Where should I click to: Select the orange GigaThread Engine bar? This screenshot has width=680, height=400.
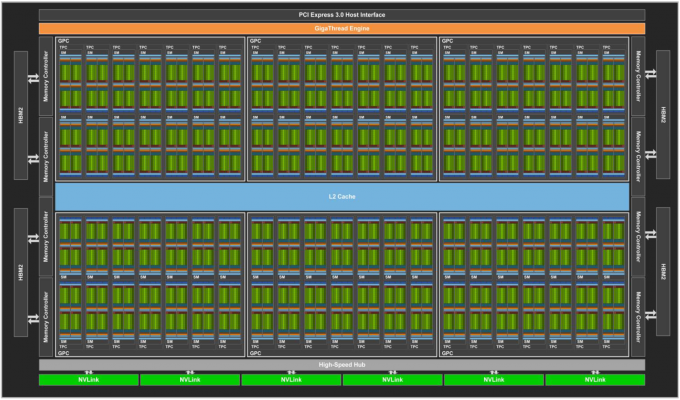[x=342, y=29]
